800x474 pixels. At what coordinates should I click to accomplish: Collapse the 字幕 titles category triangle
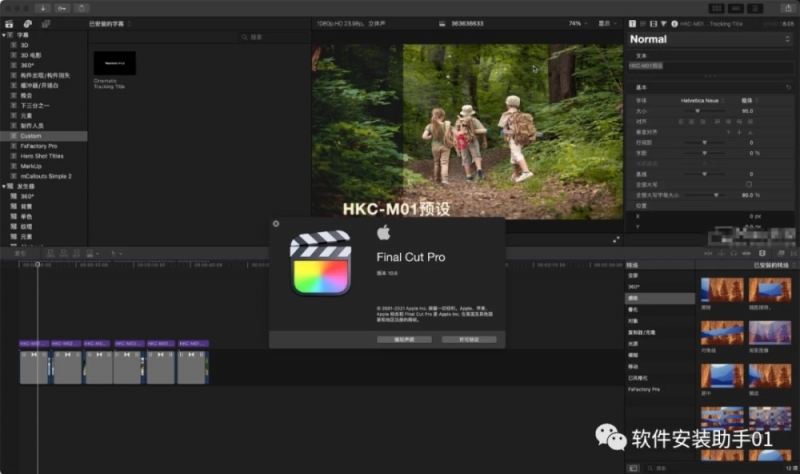click(x=4, y=35)
